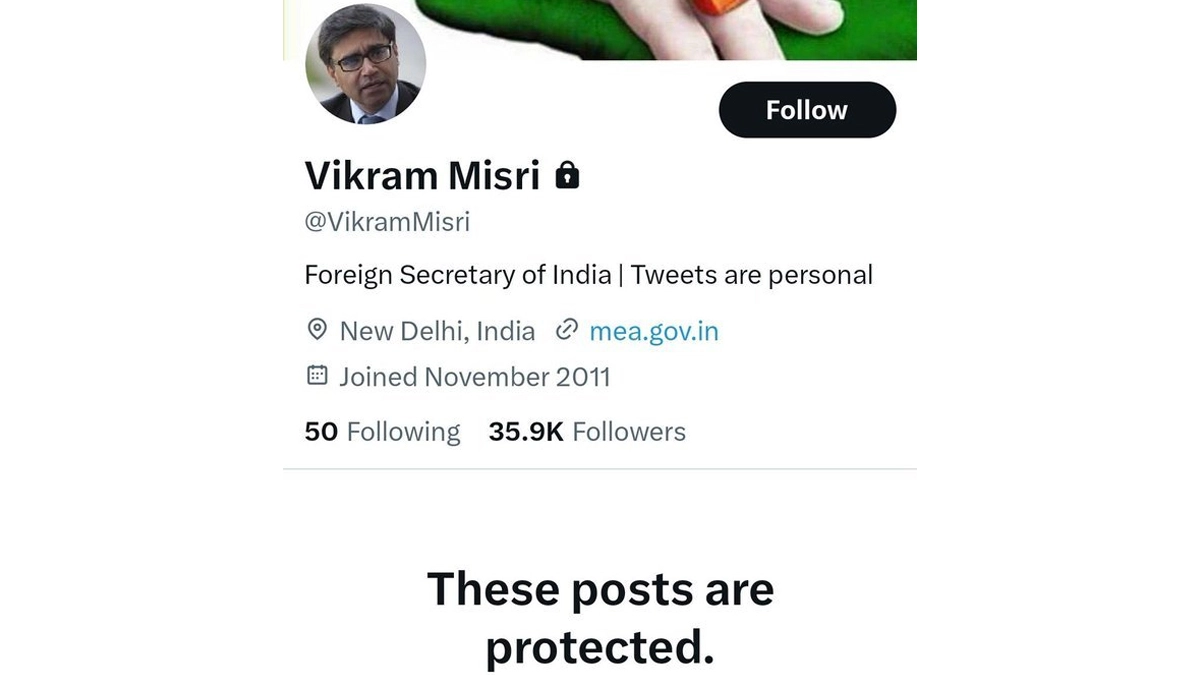1200x675 pixels.
Task: Click the @VikramMisri handle
Action: pyautogui.click(x=387, y=222)
